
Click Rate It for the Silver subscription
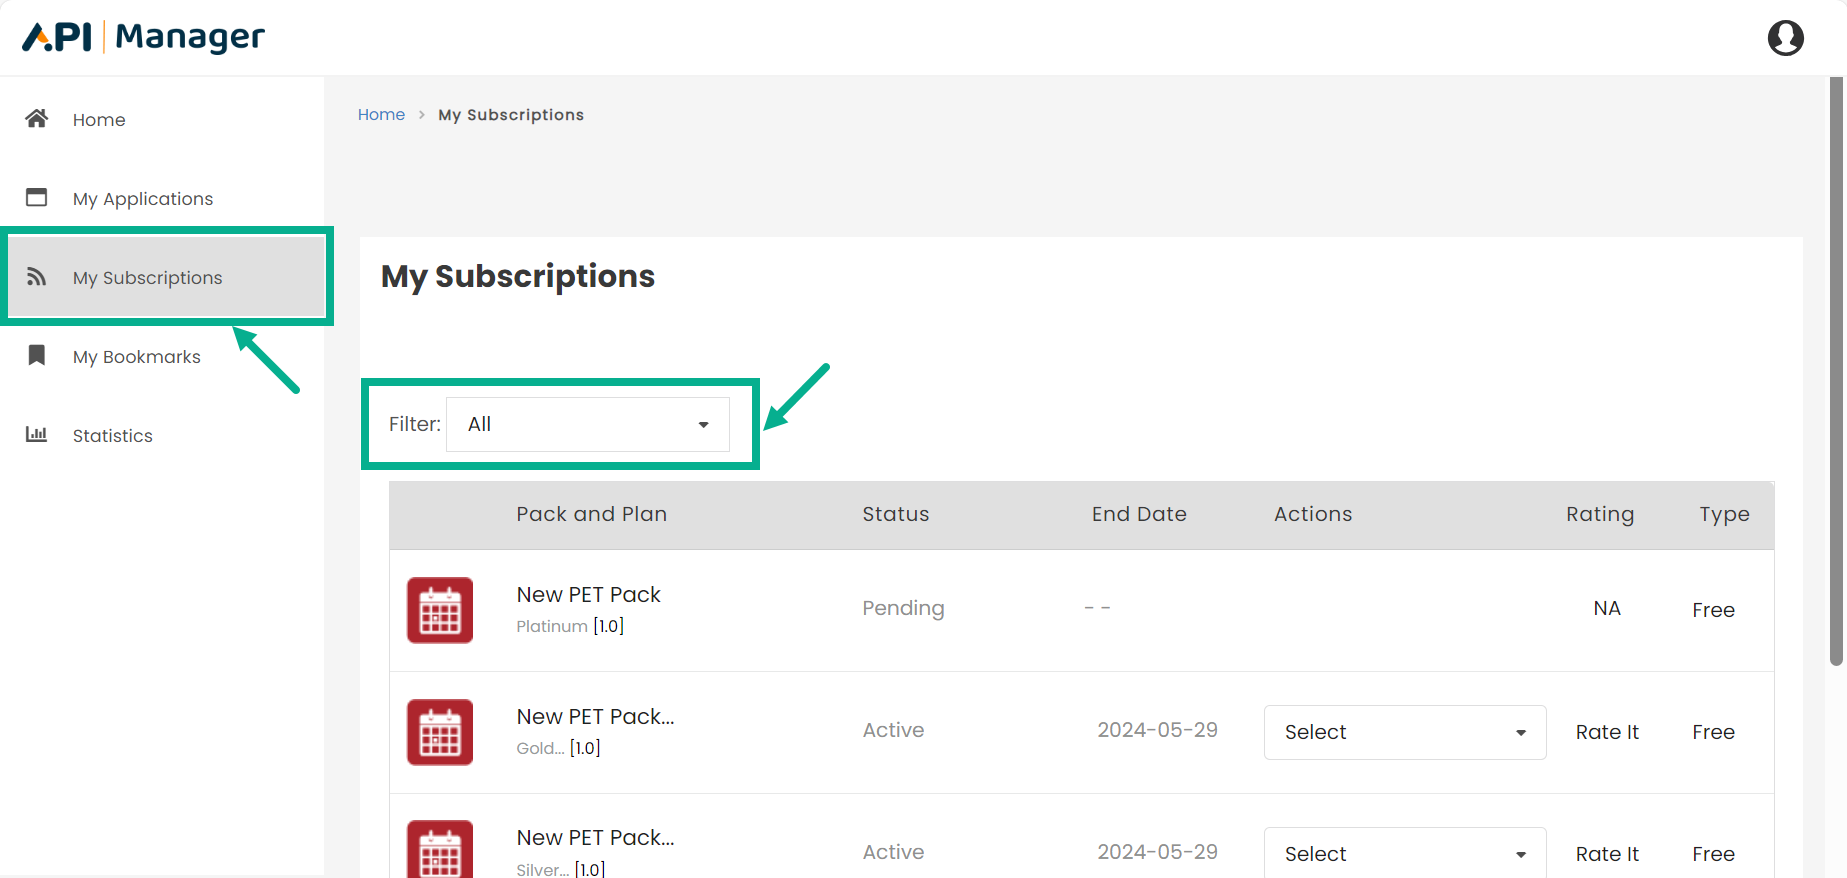(1607, 854)
